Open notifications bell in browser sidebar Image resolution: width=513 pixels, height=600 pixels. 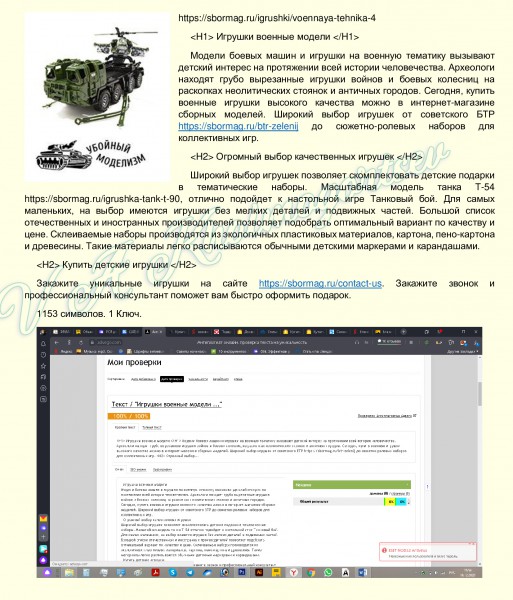(43, 344)
